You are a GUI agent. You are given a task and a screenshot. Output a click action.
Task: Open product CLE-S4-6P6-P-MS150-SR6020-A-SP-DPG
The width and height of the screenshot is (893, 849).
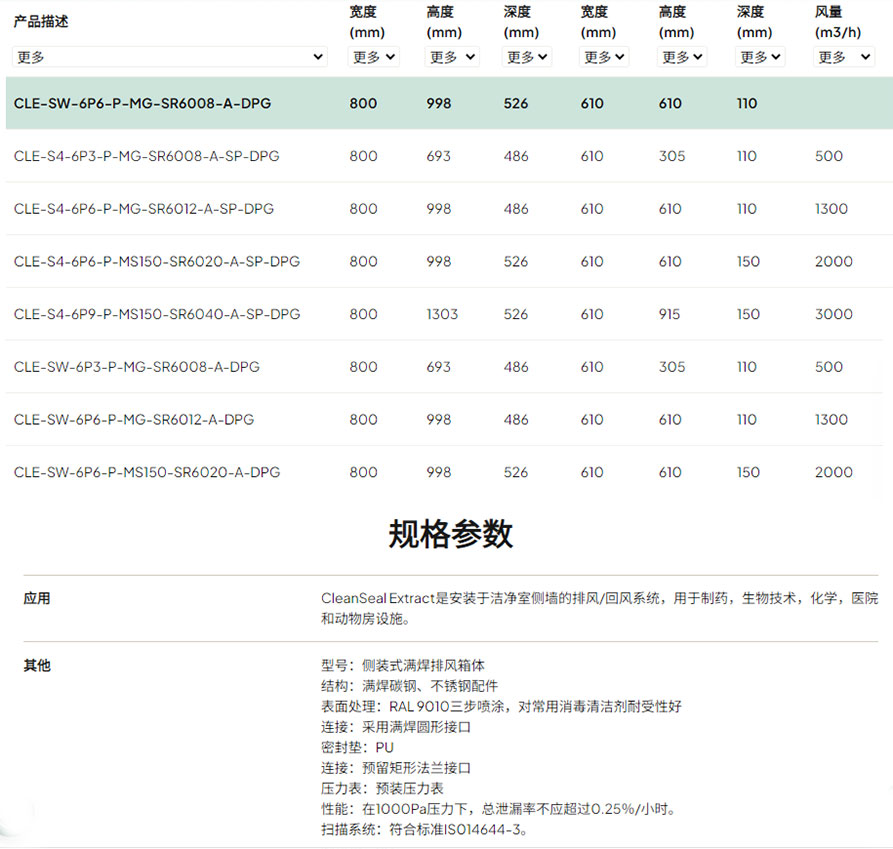157,261
